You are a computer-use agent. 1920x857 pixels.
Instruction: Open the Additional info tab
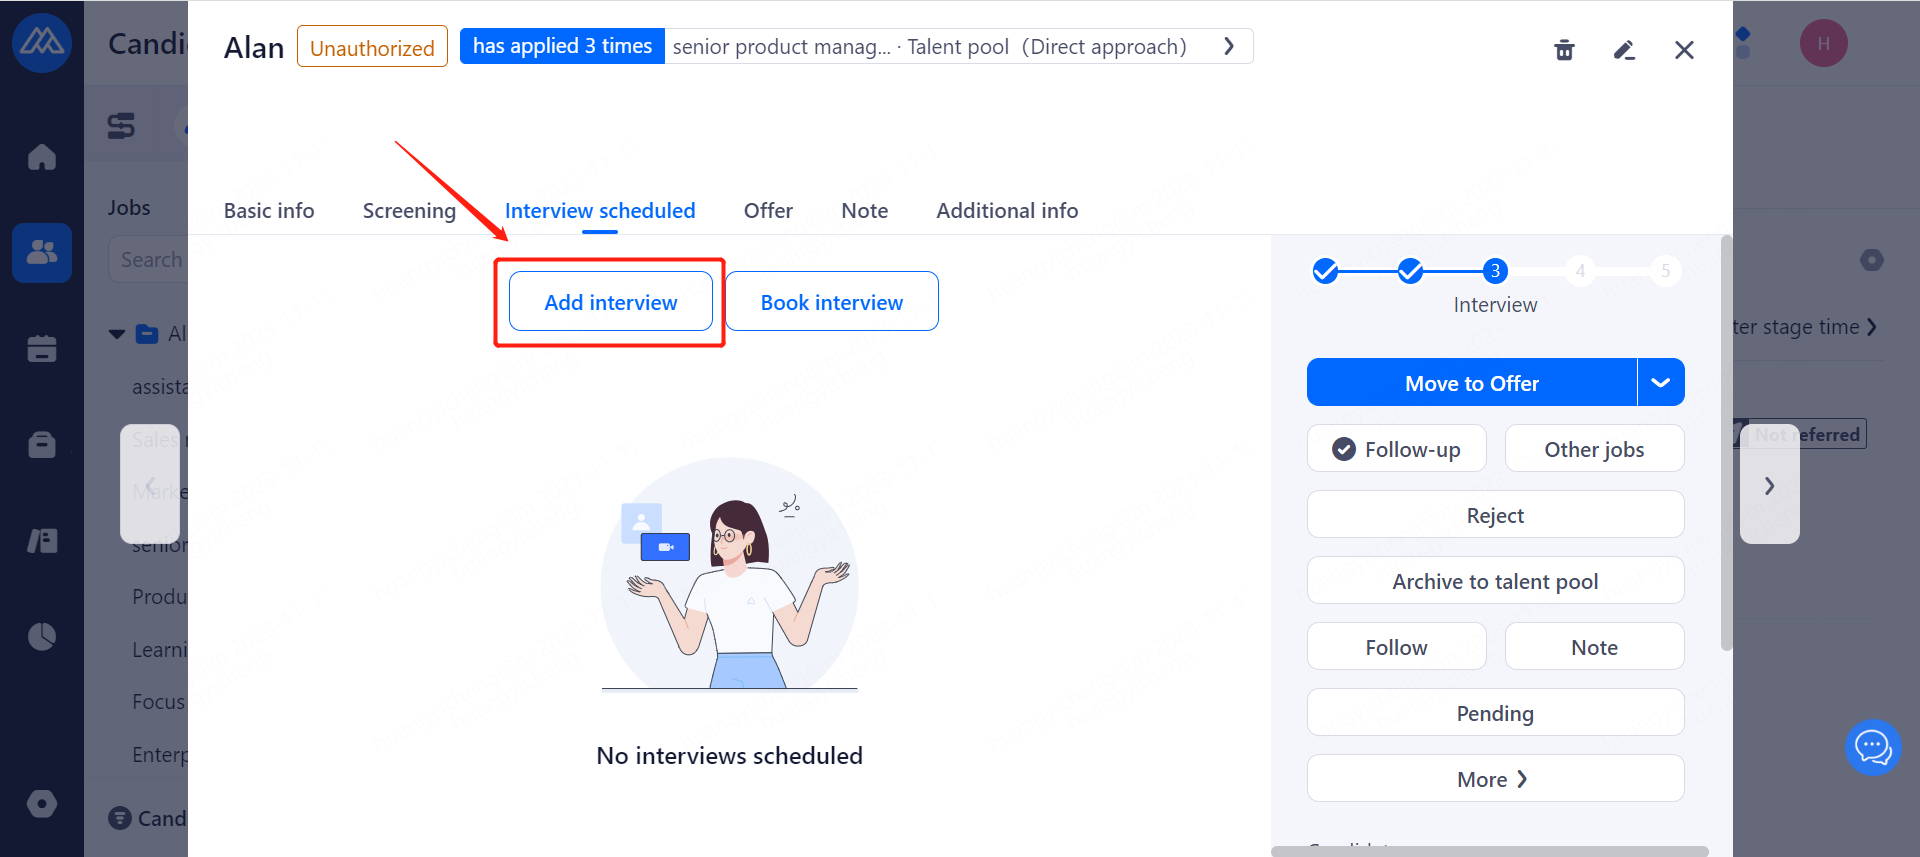pos(1007,211)
